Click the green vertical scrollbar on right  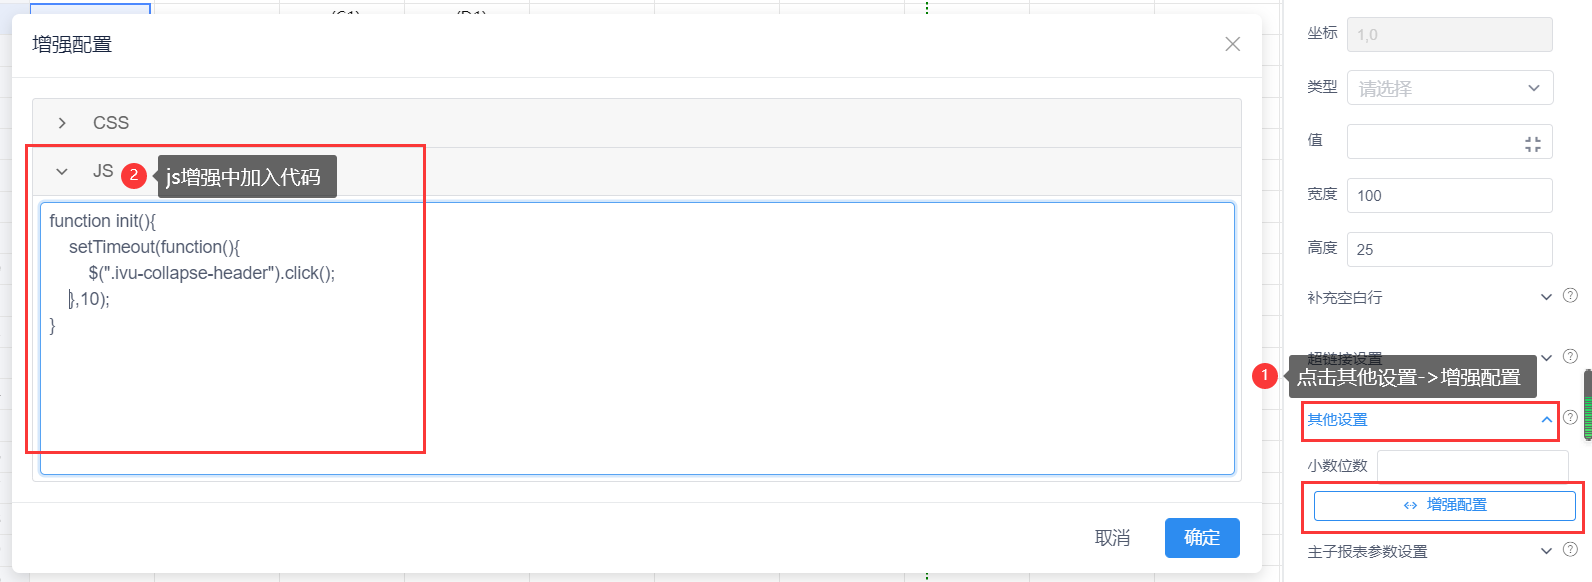[x=1587, y=405]
